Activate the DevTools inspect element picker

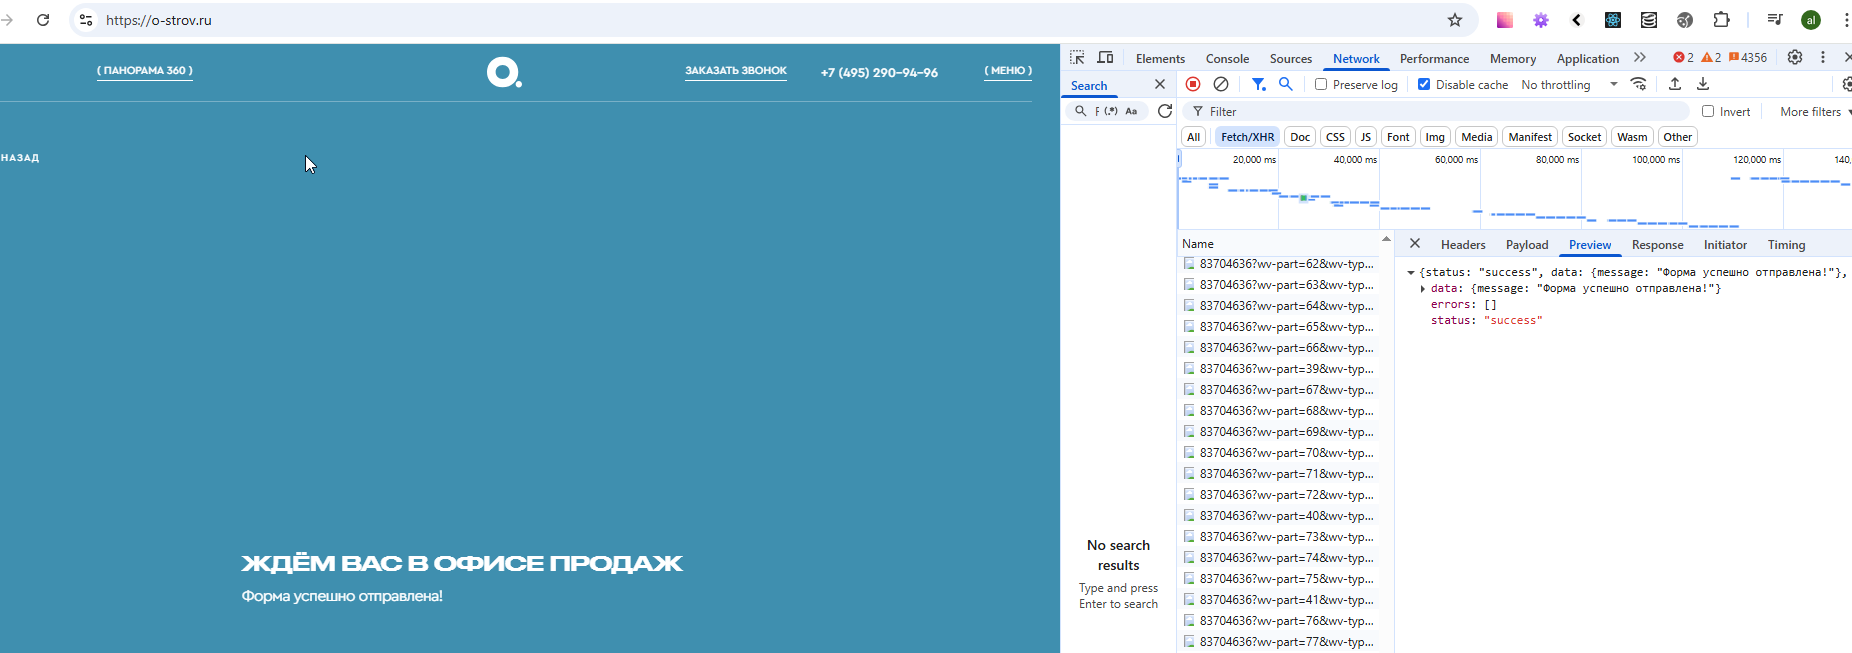click(1077, 58)
